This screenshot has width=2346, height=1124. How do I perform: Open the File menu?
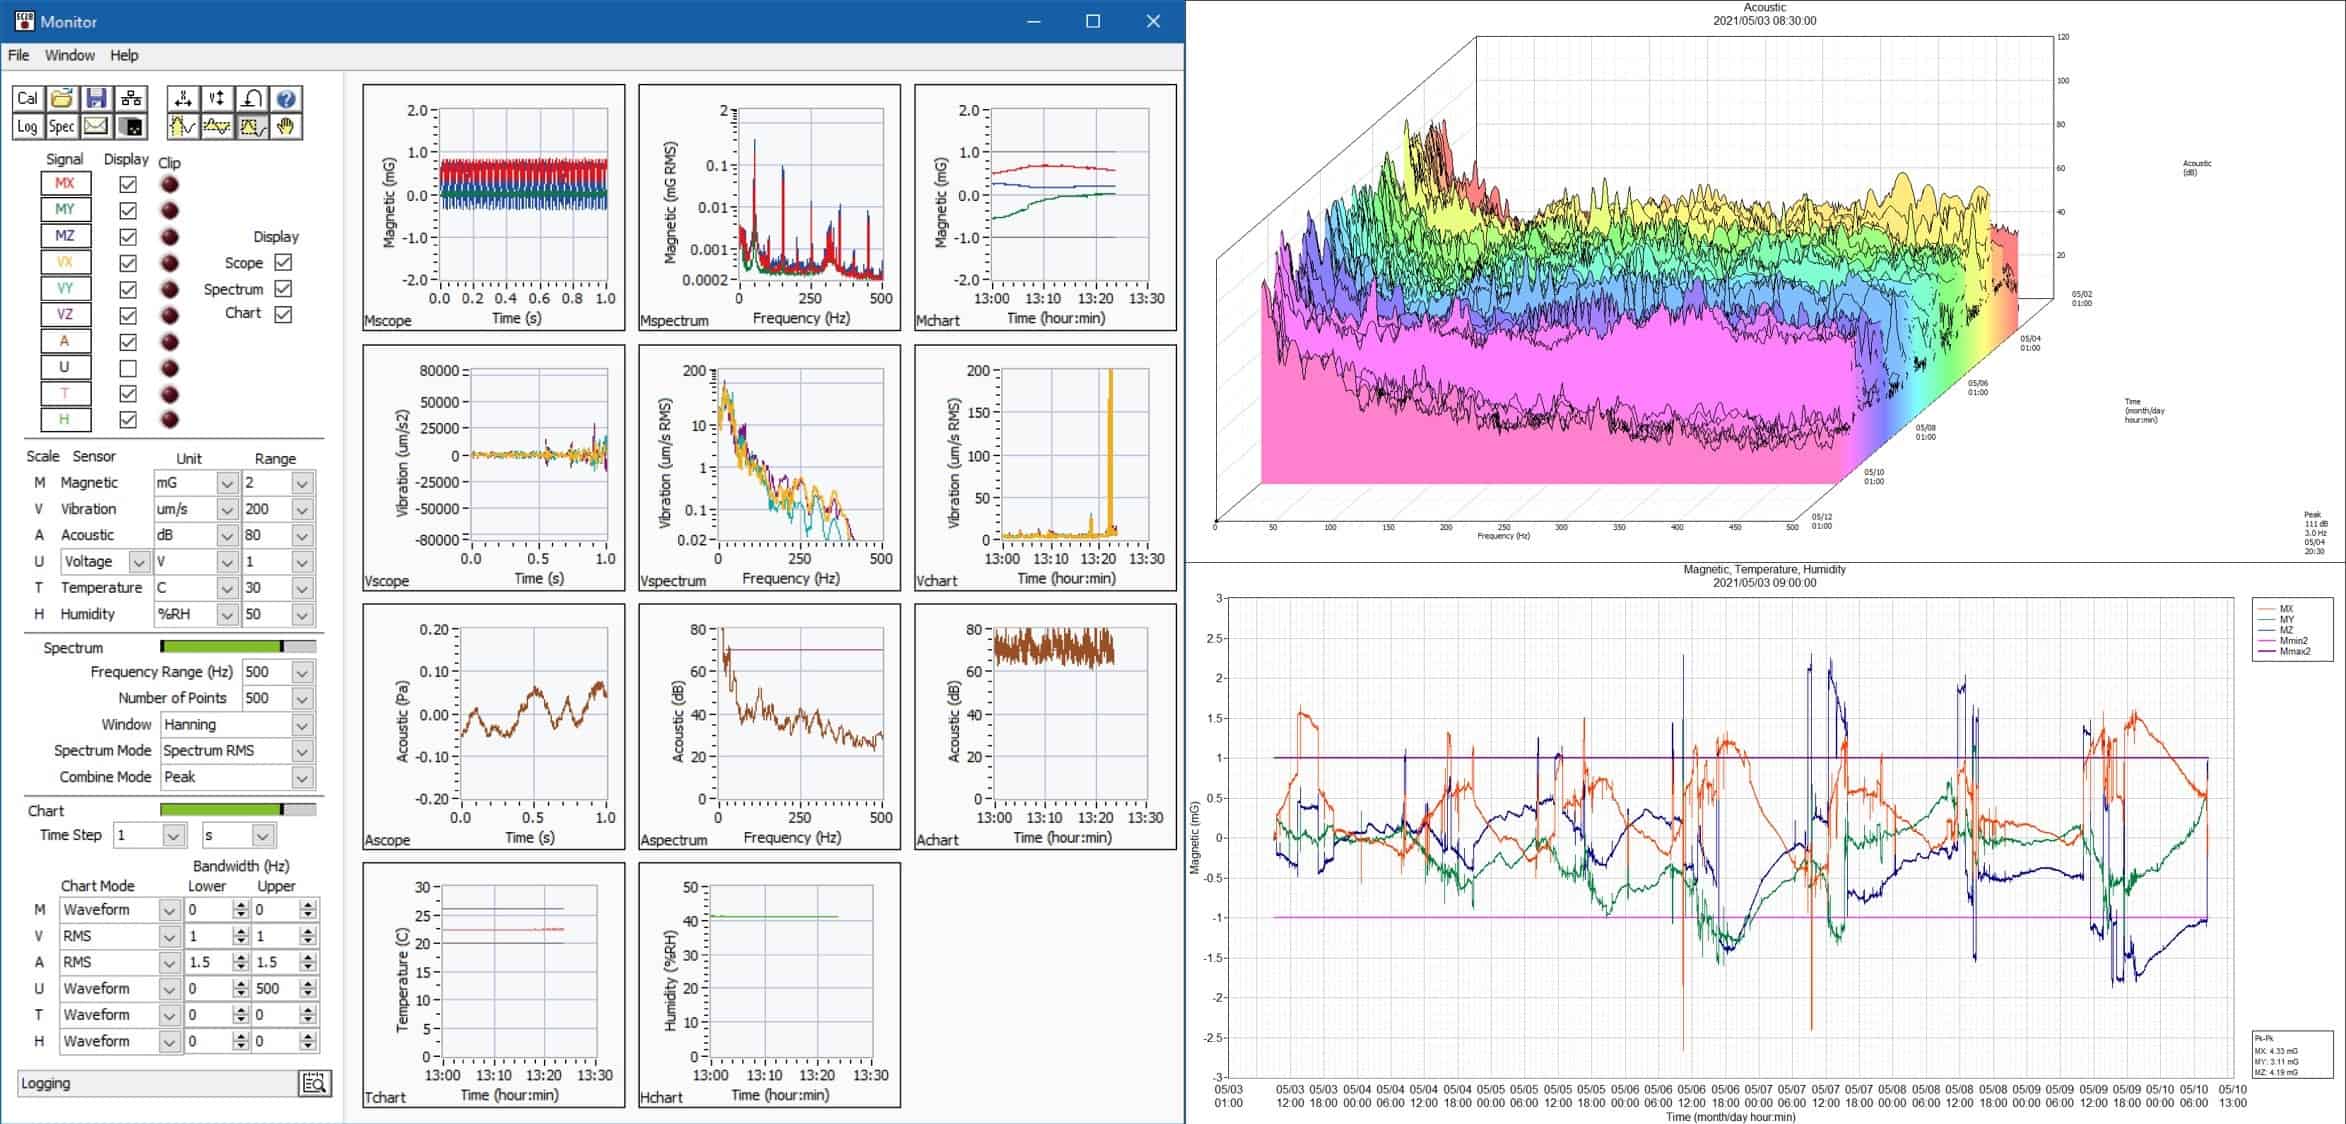point(22,57)
